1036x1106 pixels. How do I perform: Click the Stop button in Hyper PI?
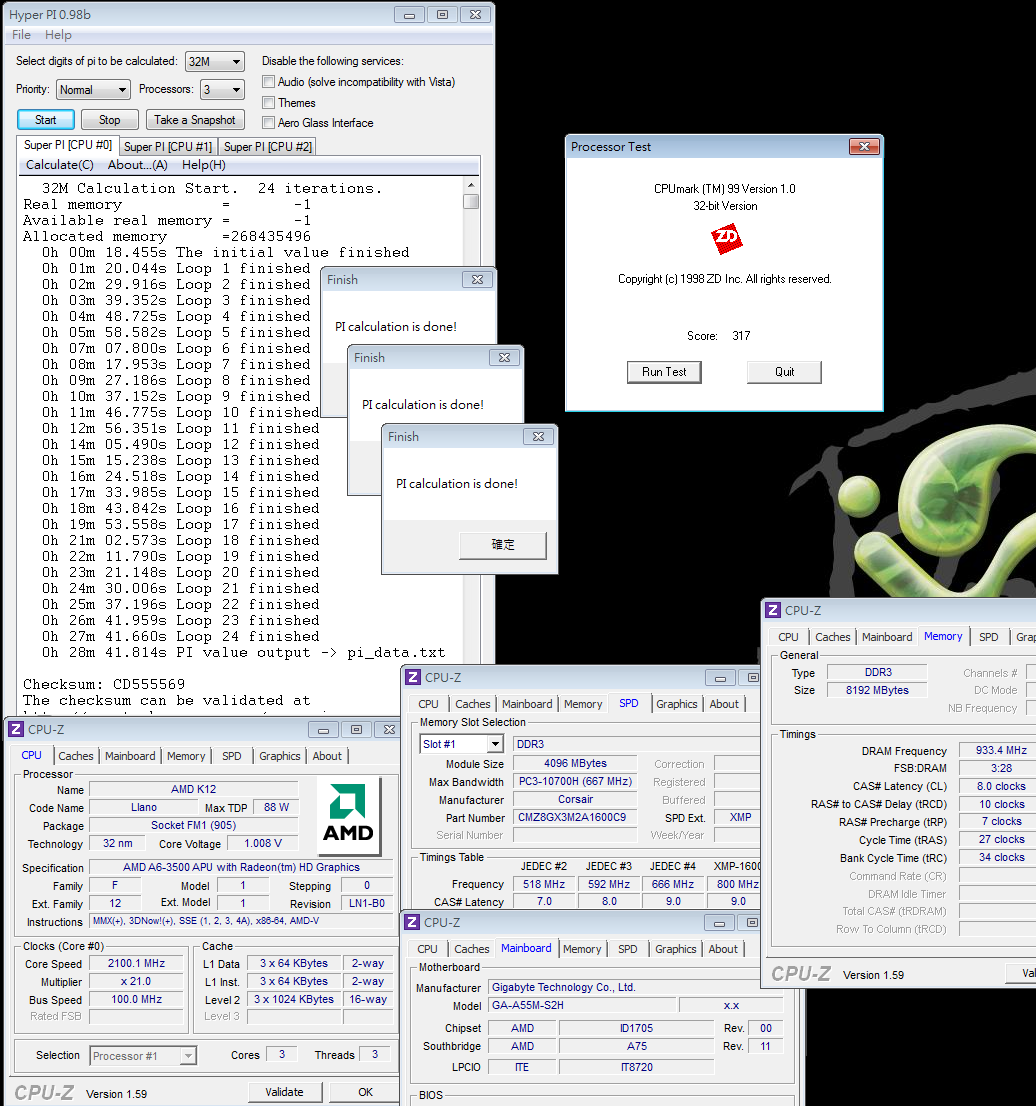(109, 120)
